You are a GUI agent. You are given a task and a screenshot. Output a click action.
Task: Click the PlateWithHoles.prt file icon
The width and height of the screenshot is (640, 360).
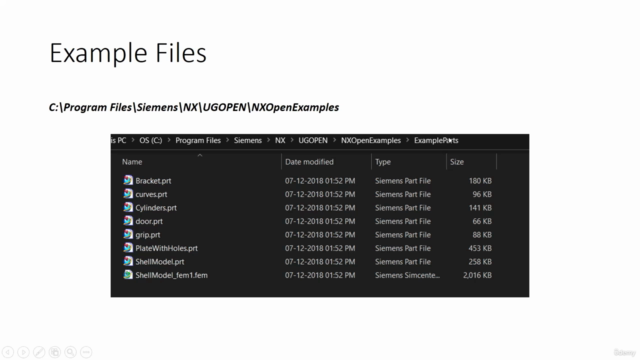tap(128, 247)
